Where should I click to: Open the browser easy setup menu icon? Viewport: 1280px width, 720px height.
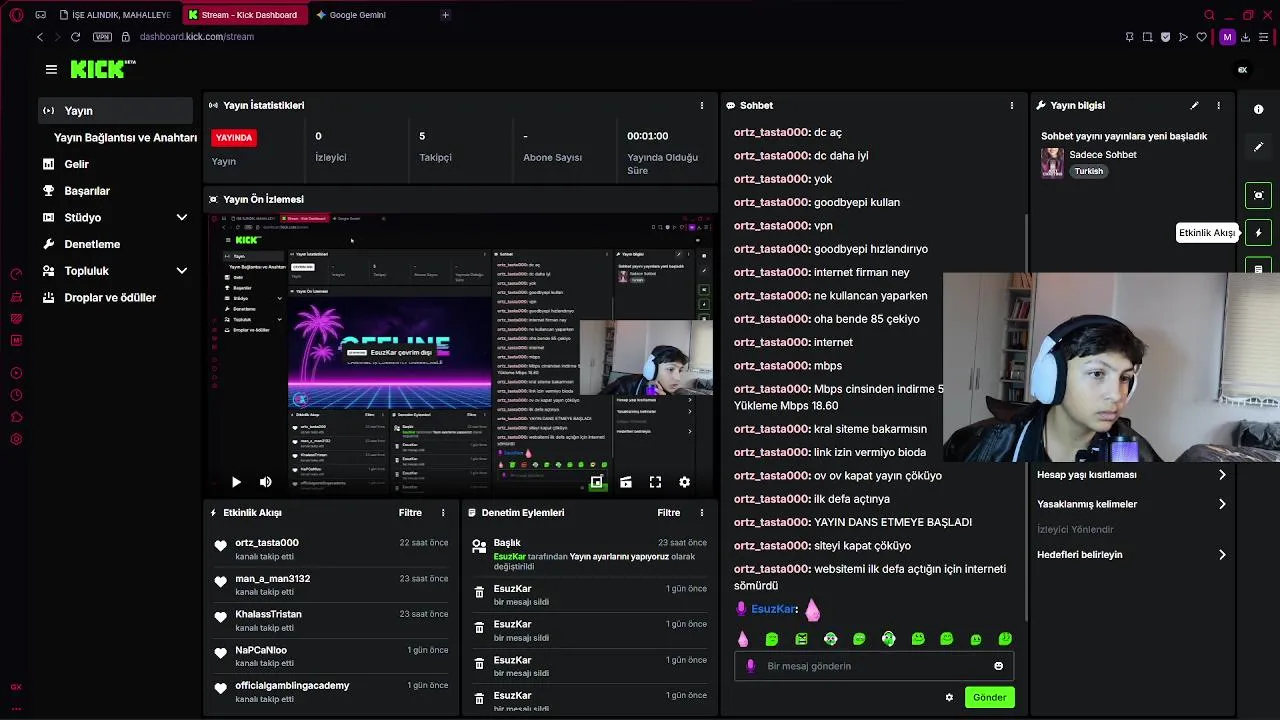1263,37
